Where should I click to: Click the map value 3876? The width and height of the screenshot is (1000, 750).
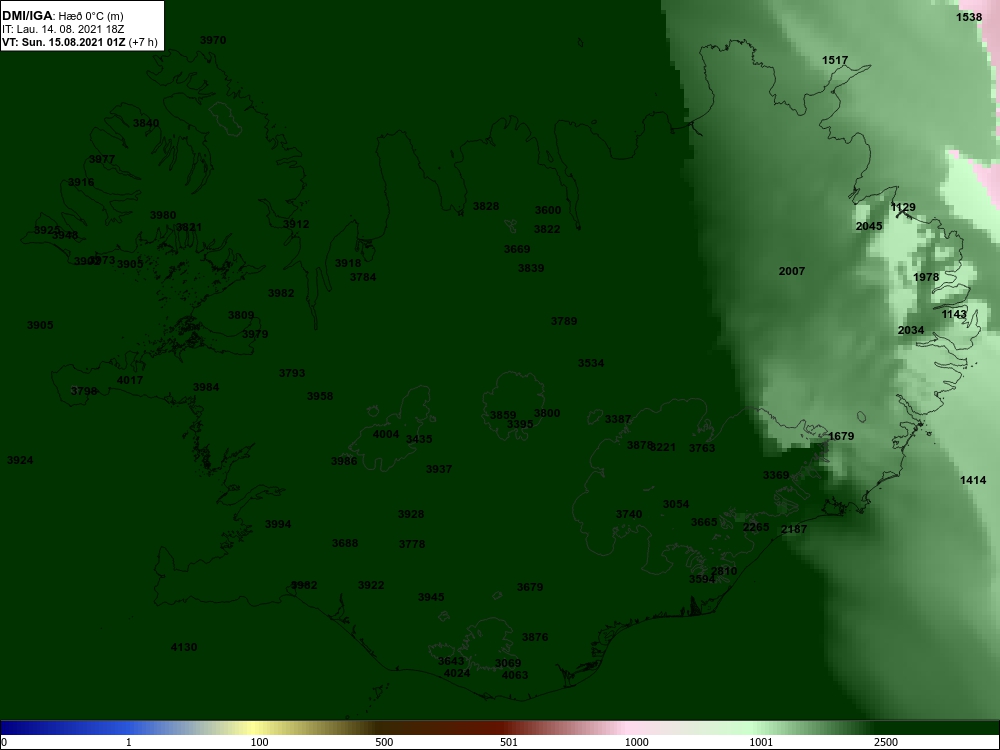[x=535, y=637]
